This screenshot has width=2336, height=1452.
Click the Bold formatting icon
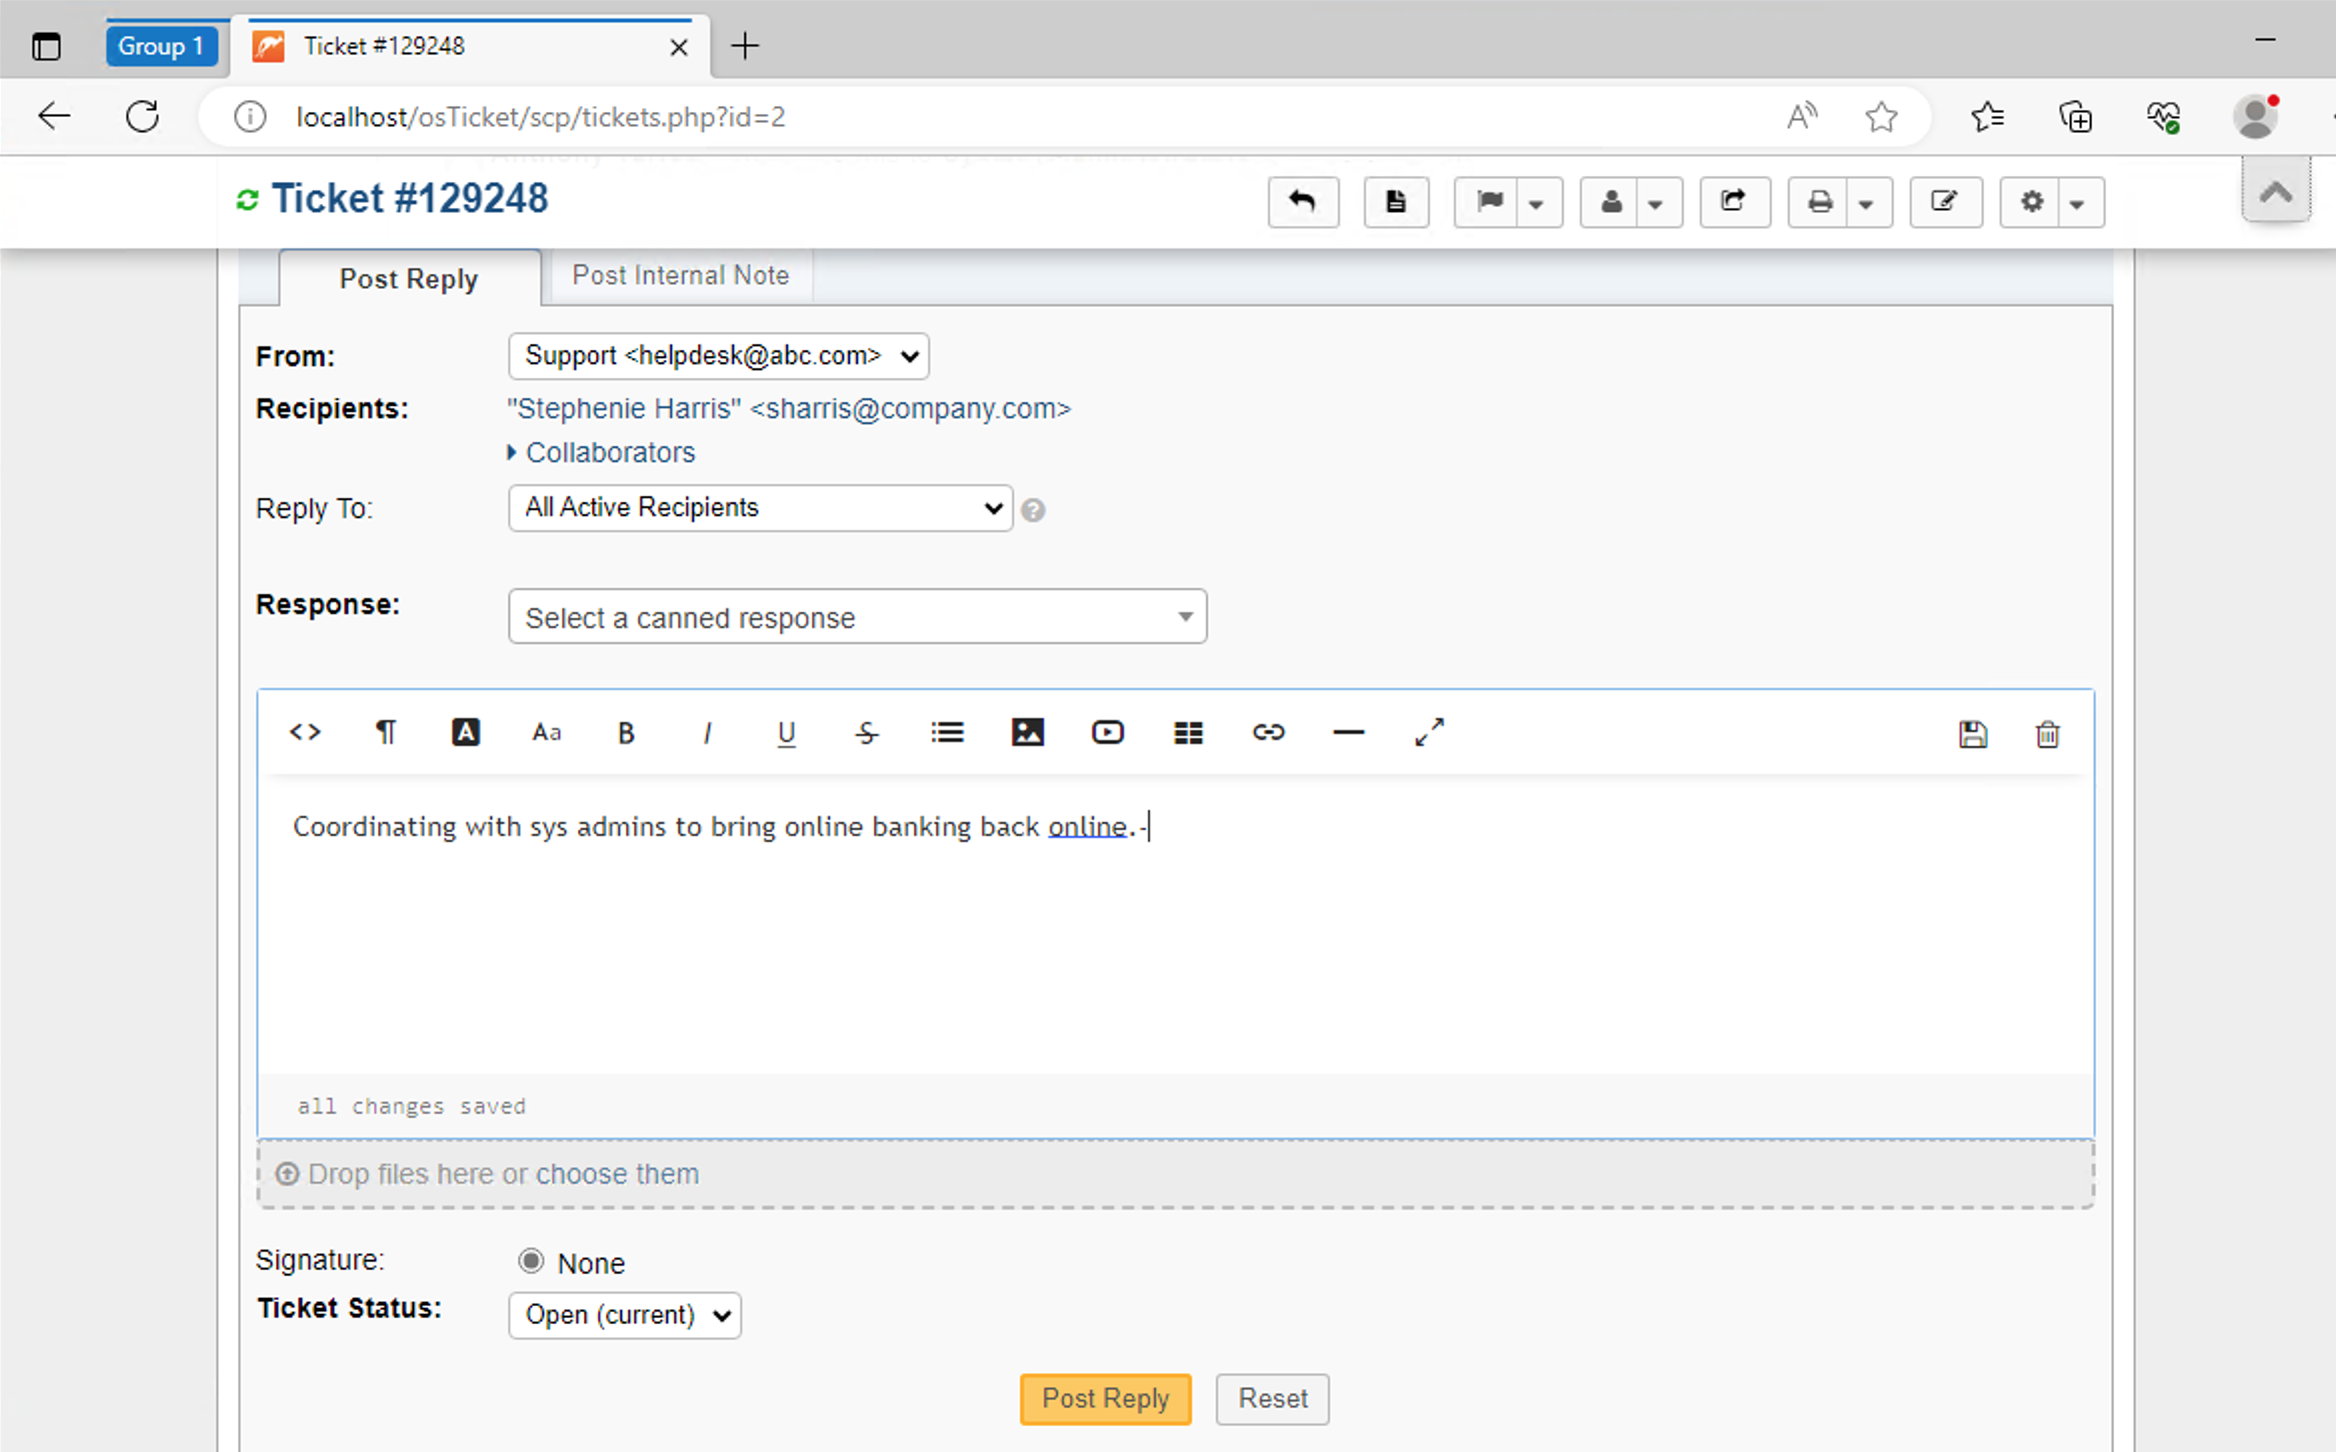click(x=626, y=733)
